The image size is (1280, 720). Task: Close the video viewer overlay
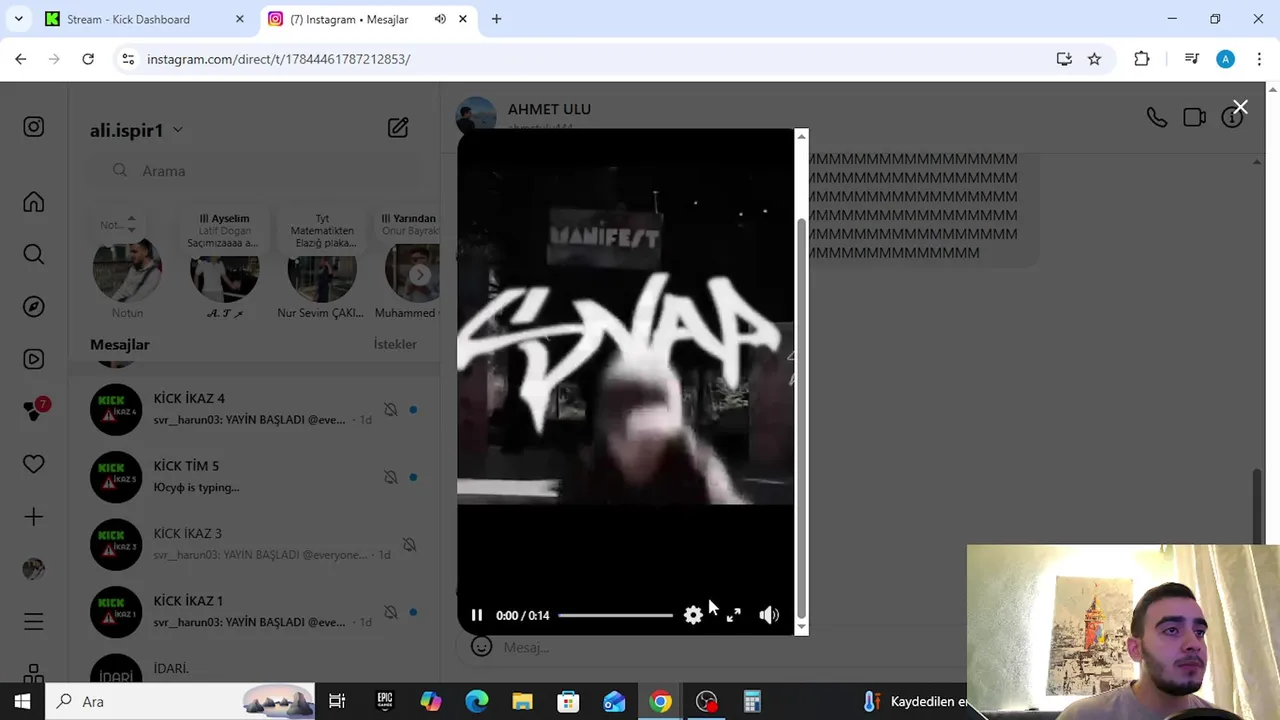[x=1240, y=107]
